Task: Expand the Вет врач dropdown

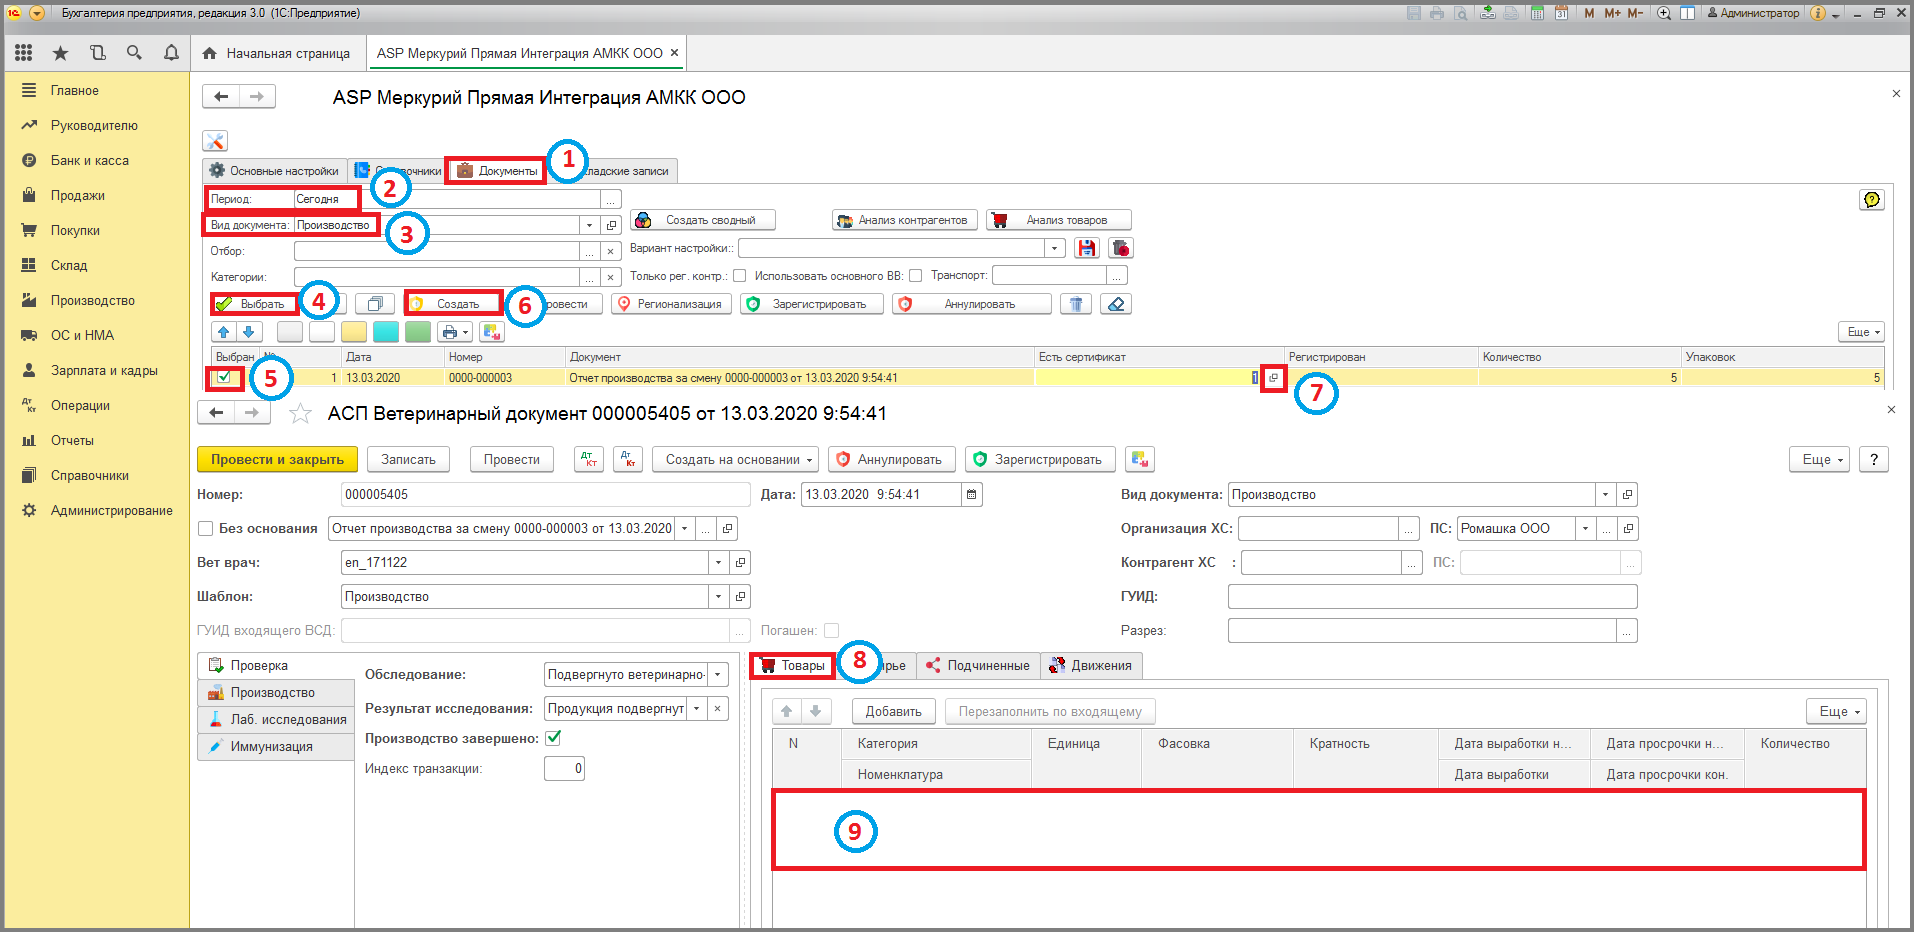Action: coord(718,562)
